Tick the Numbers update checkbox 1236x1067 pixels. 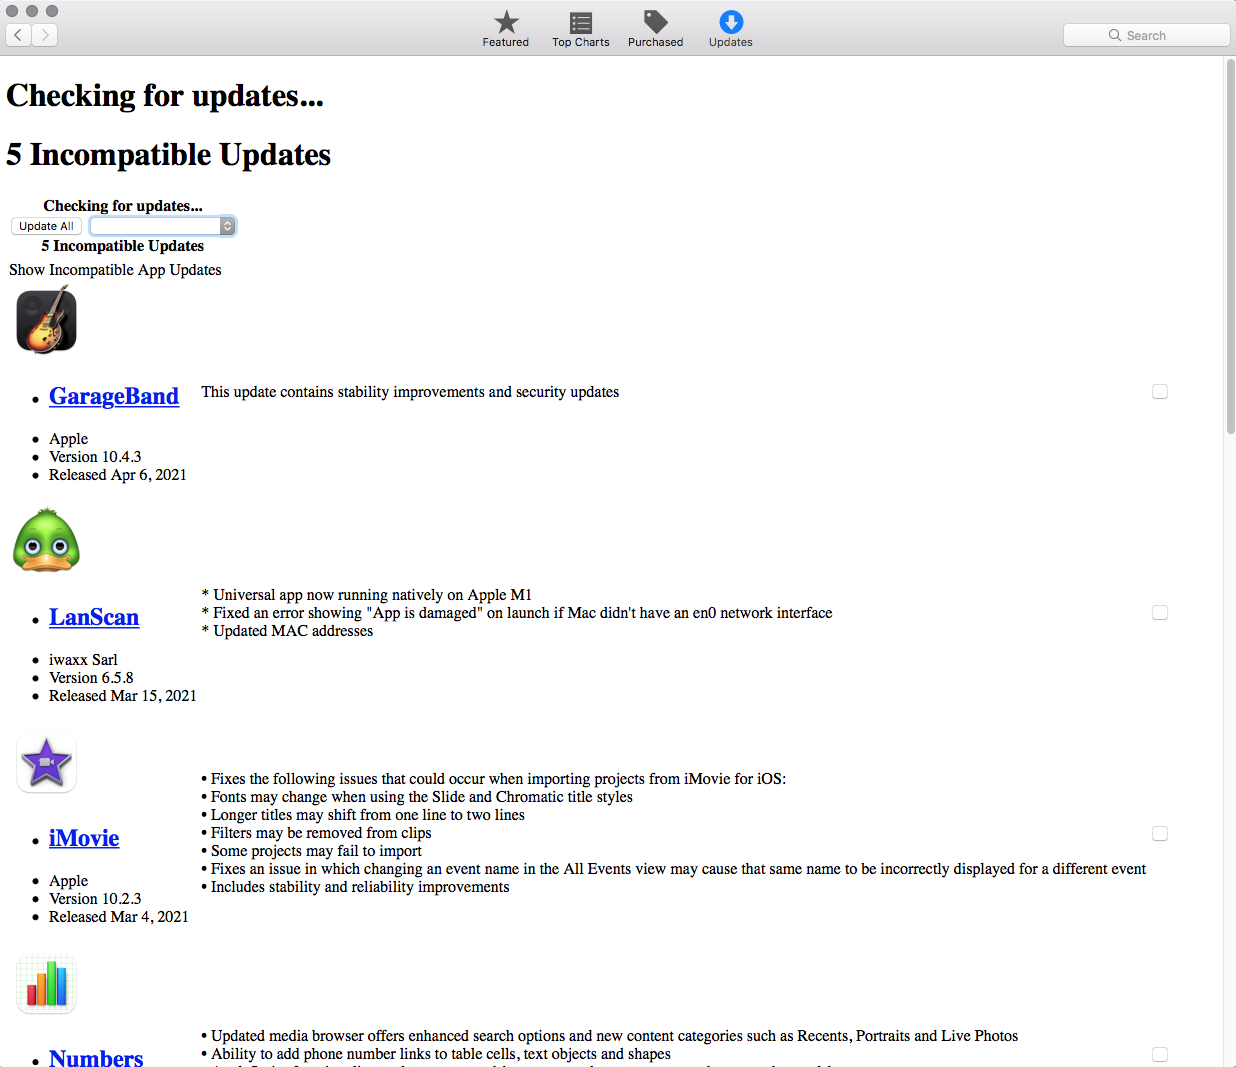point(1160,1054)
